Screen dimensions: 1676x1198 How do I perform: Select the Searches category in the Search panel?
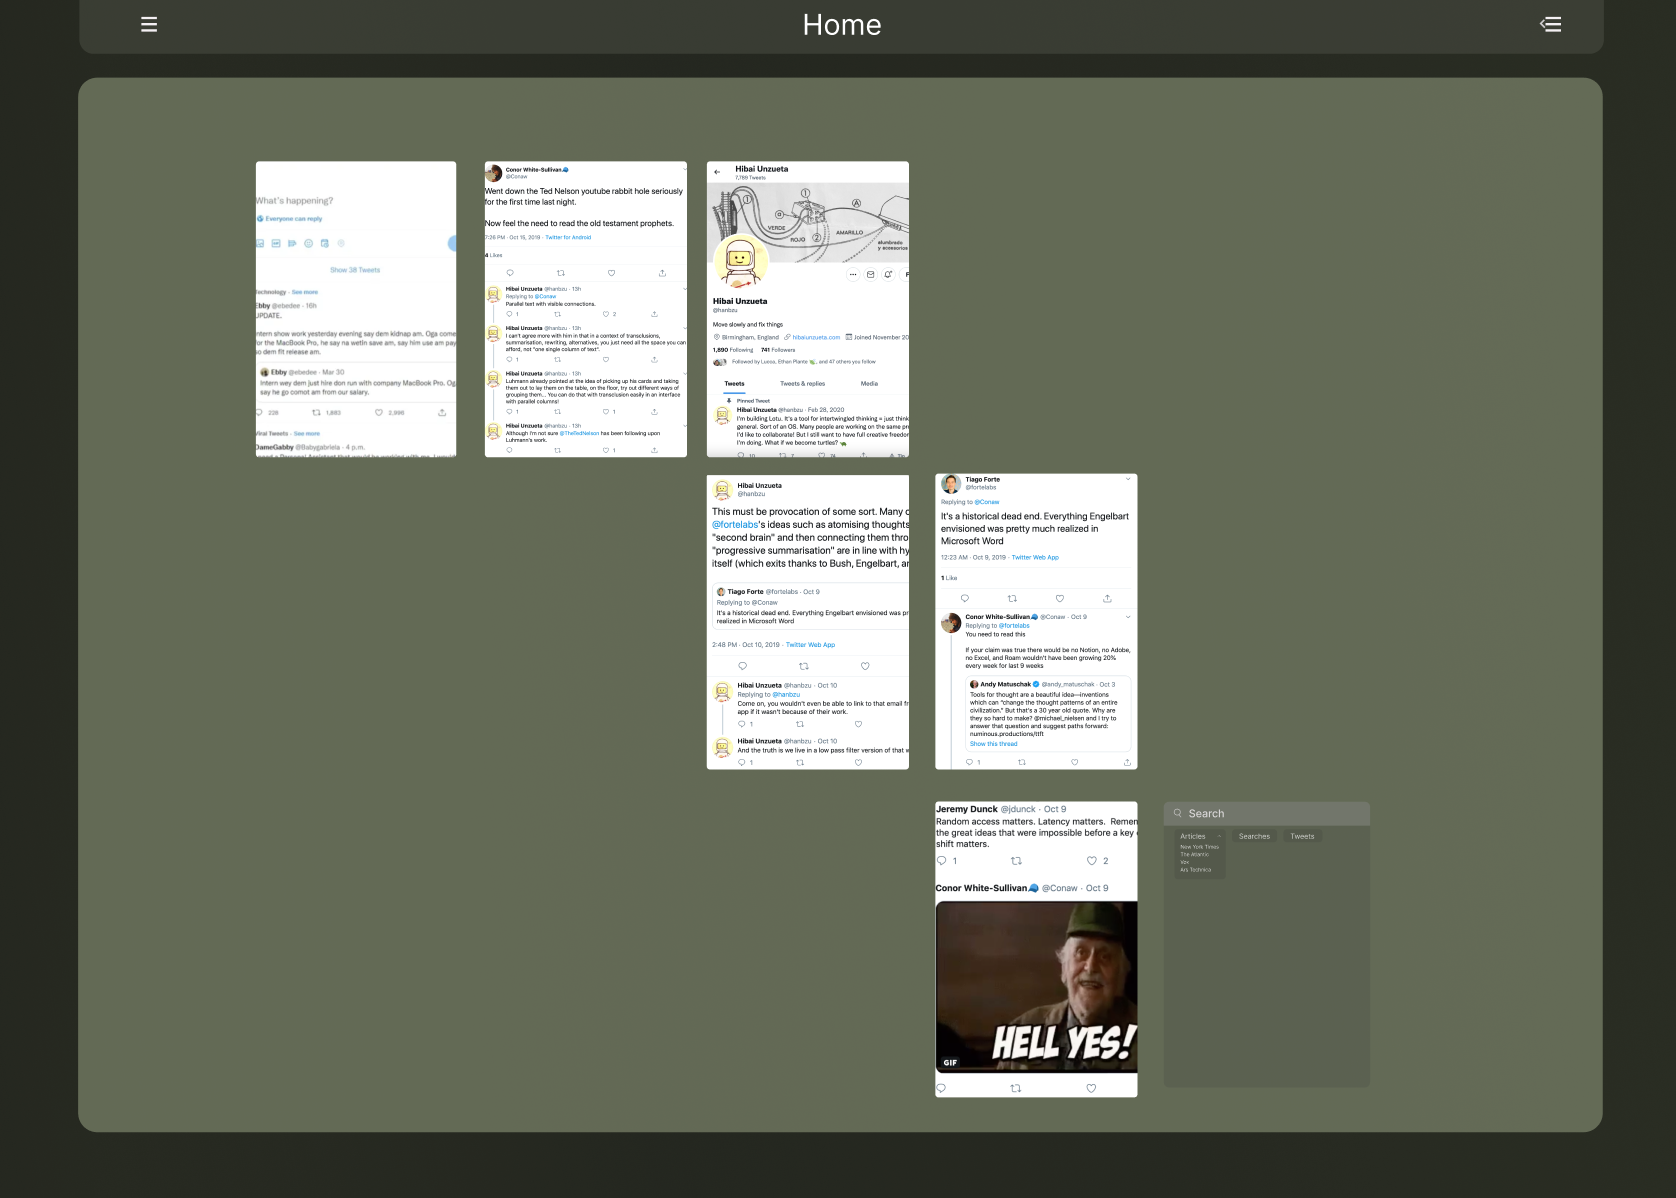coord(1254,836)
